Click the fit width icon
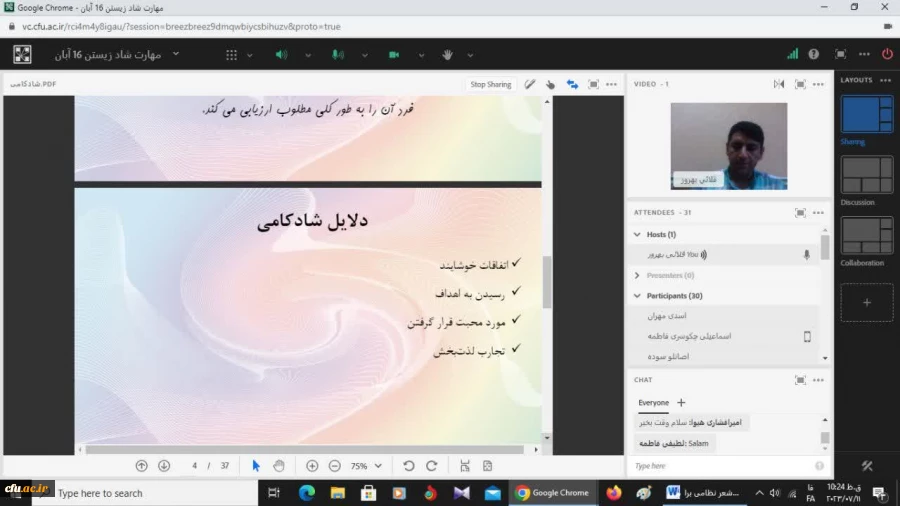900x506 pixels. pos(465,466)
